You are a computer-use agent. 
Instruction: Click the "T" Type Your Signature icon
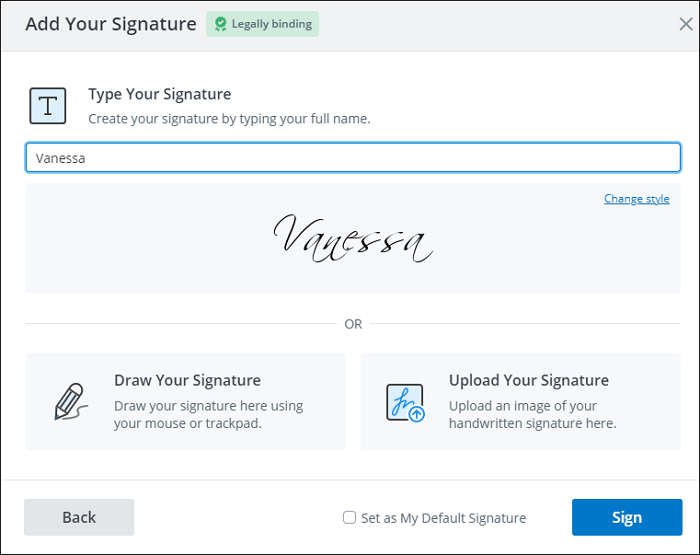(47, 105)
